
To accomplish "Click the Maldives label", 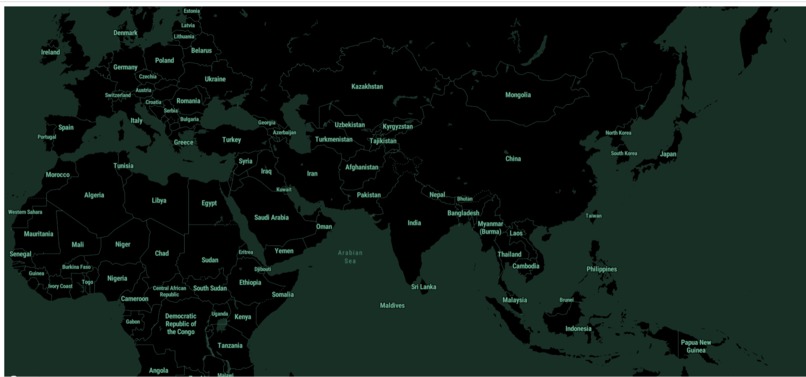I will click(x=392, y=306).
